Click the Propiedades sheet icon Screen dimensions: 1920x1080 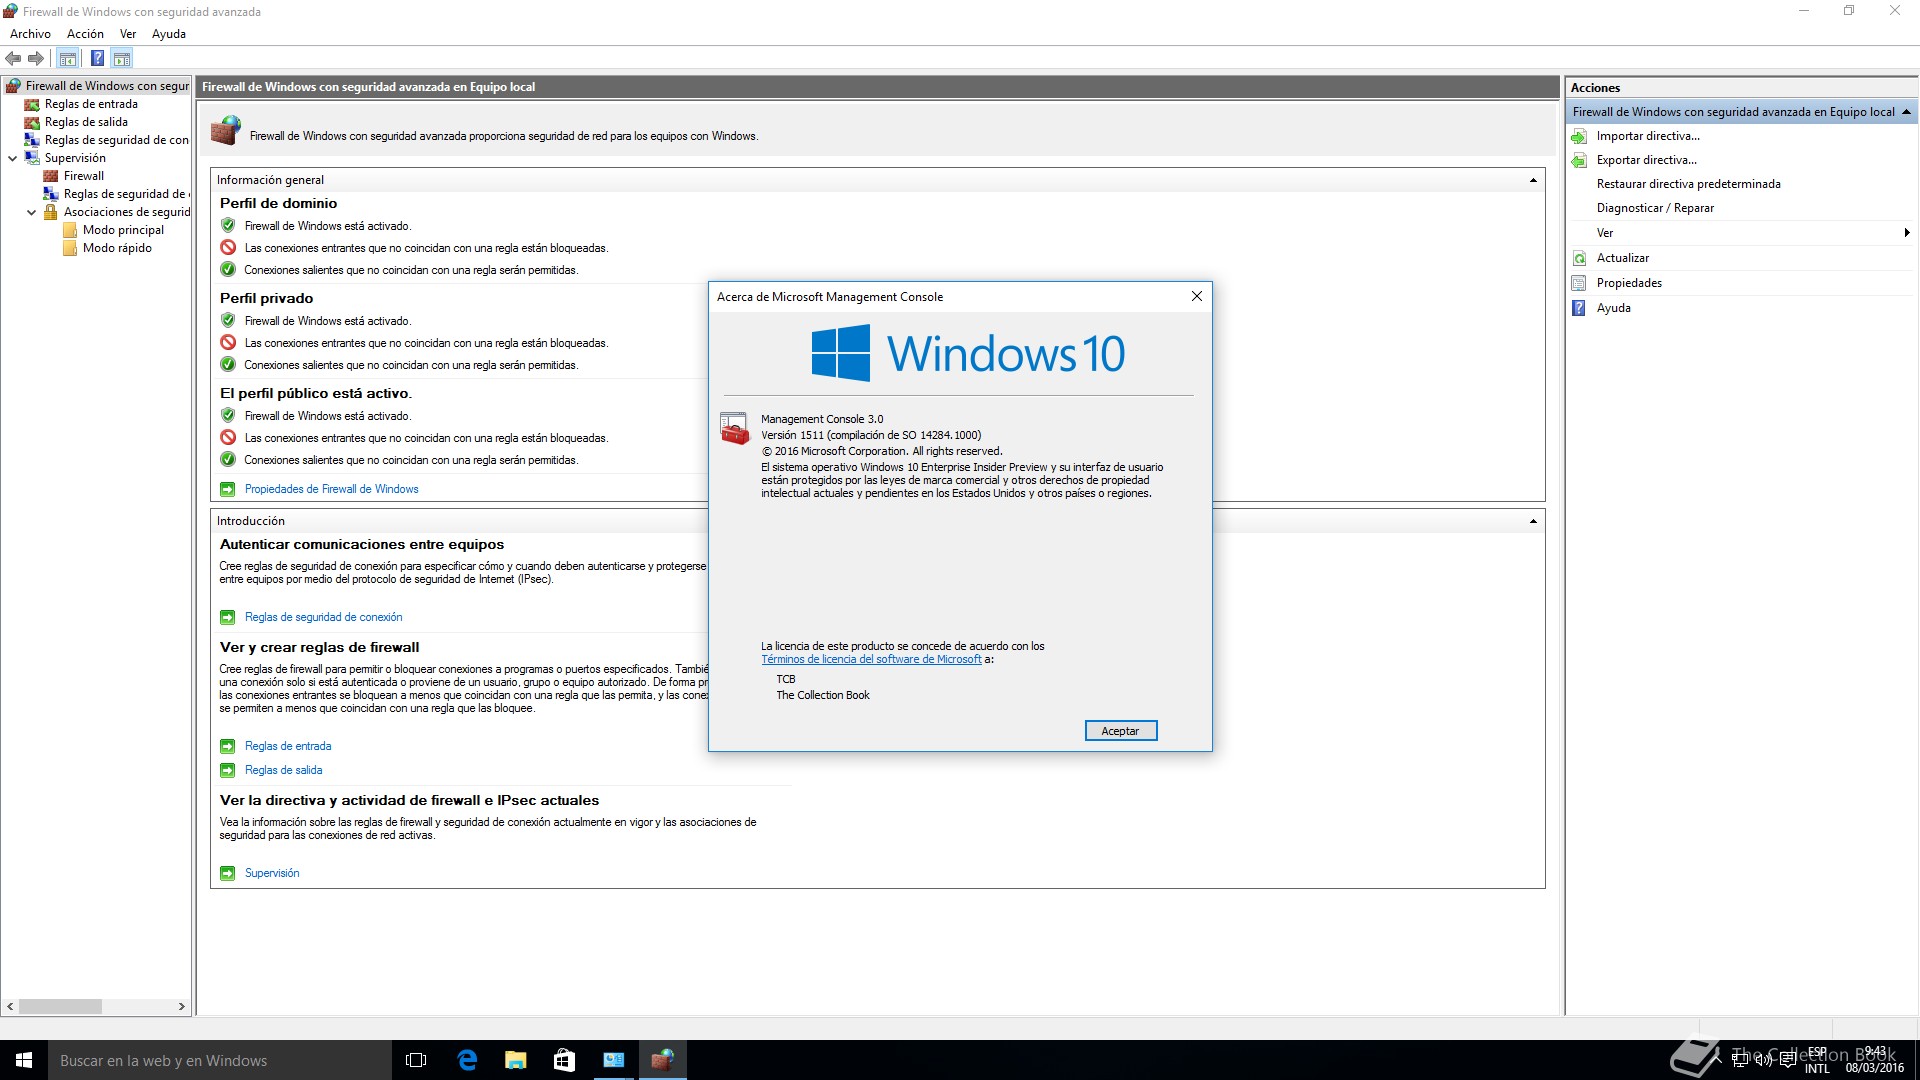point(1579,283)
